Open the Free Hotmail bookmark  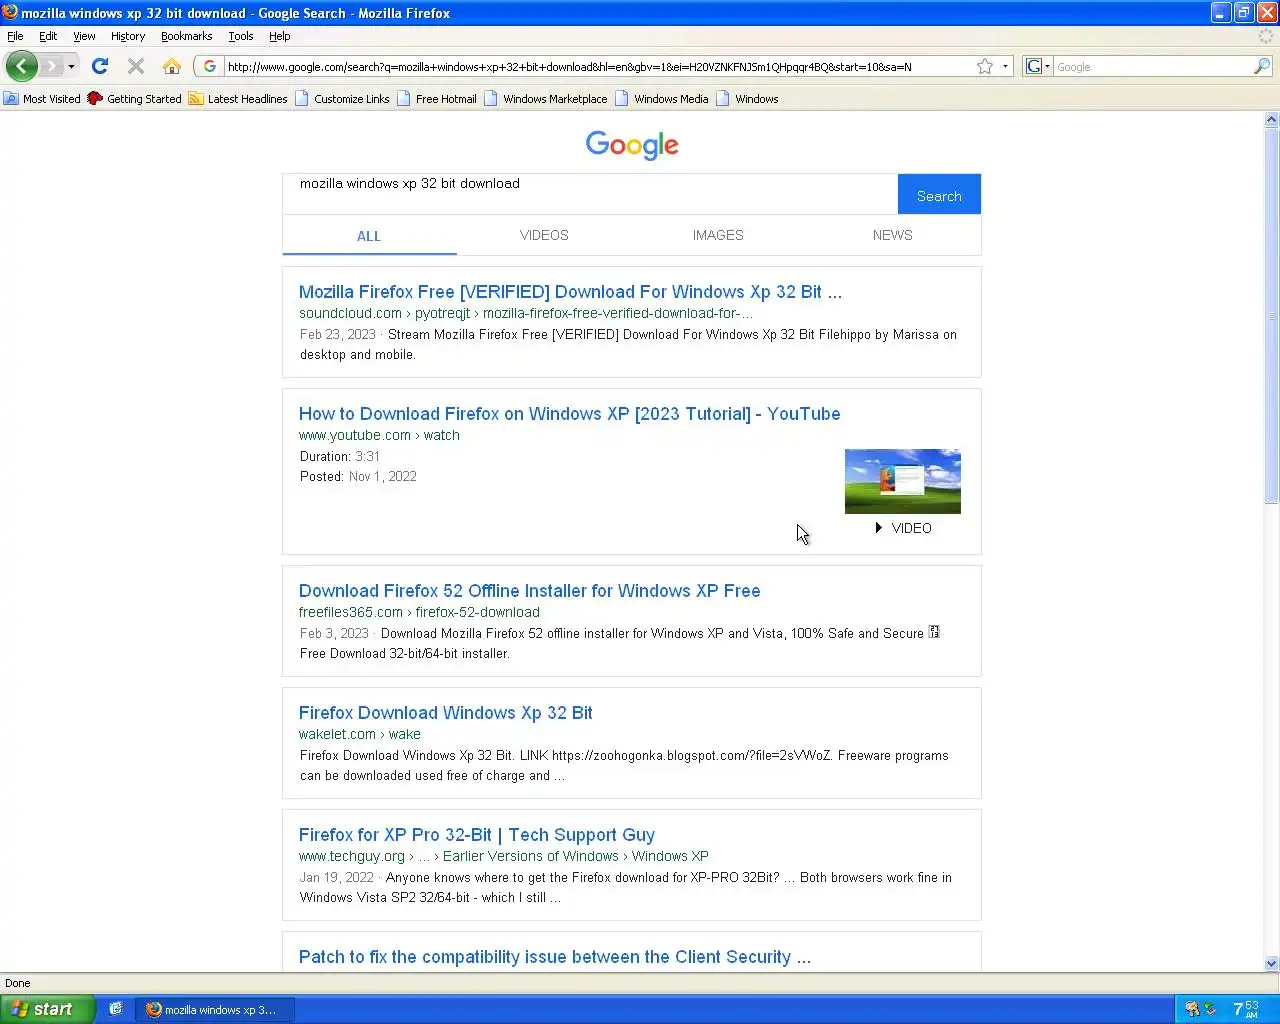pyautogui.click(x=436, y=98)
